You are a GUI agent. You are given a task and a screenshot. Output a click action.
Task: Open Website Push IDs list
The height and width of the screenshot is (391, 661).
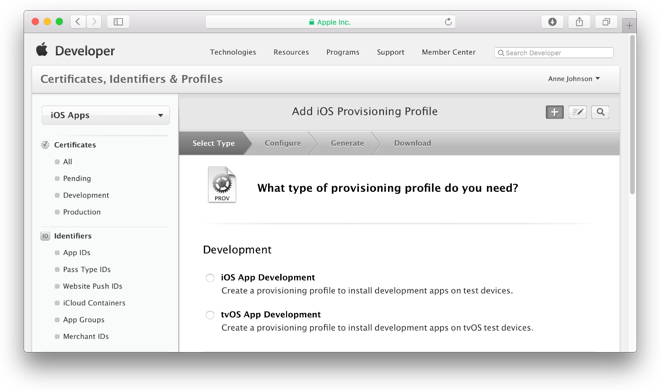click(x=93, y=286)
